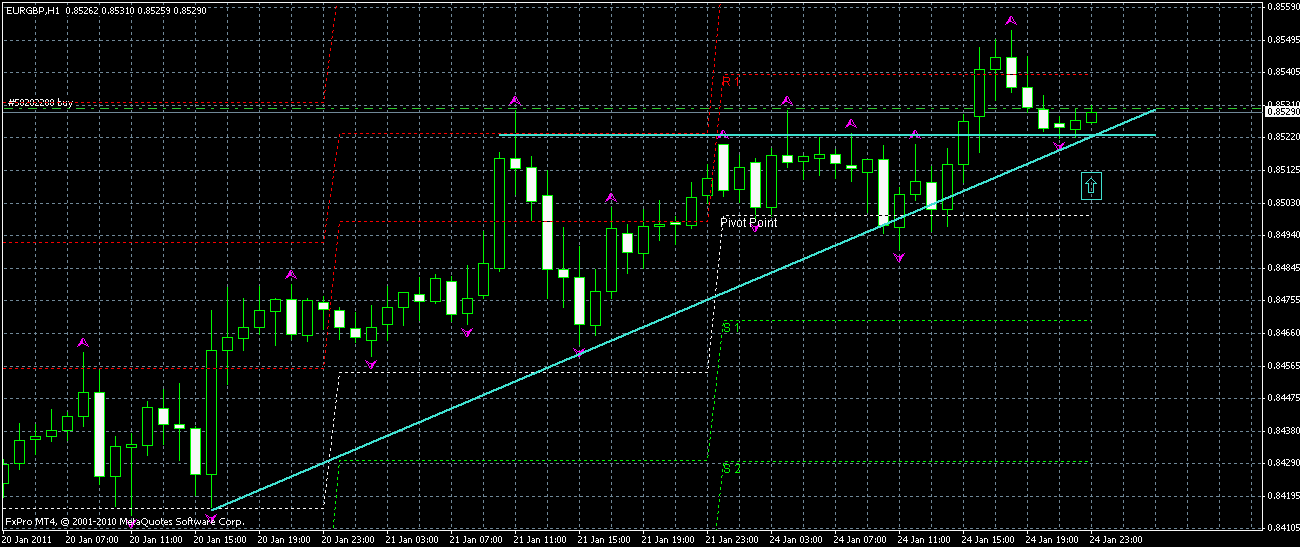This screenshot has height=547, width=1300.
Task: Click the 21 Jan 03:00 time label
Action: click(412, 540)
